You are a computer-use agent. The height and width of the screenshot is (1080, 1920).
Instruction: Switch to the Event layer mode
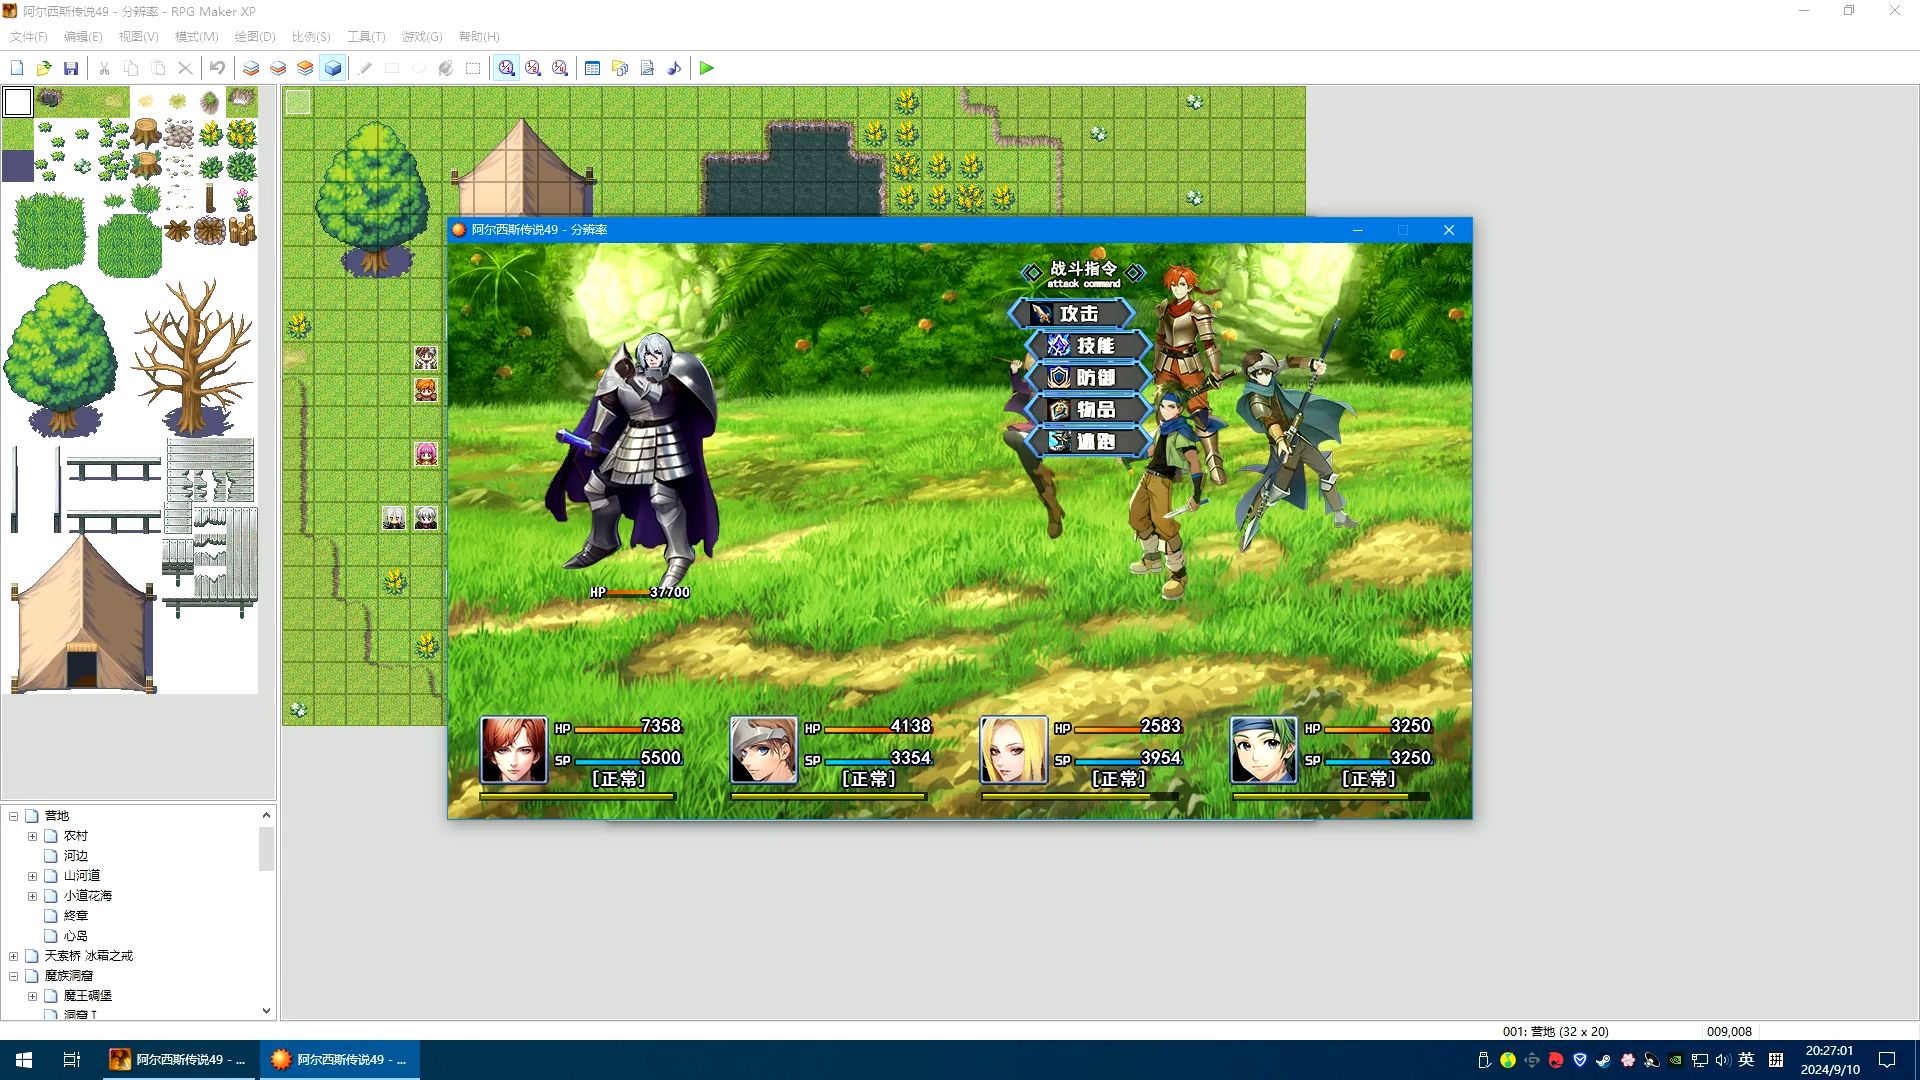333,68
